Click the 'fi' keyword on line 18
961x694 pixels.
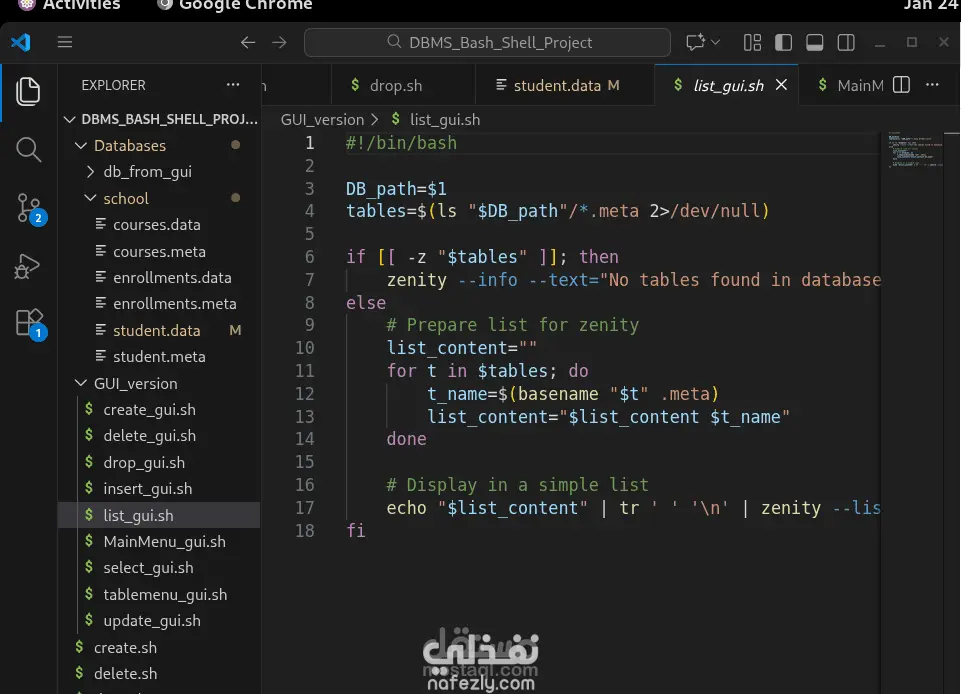pos(355,530)
